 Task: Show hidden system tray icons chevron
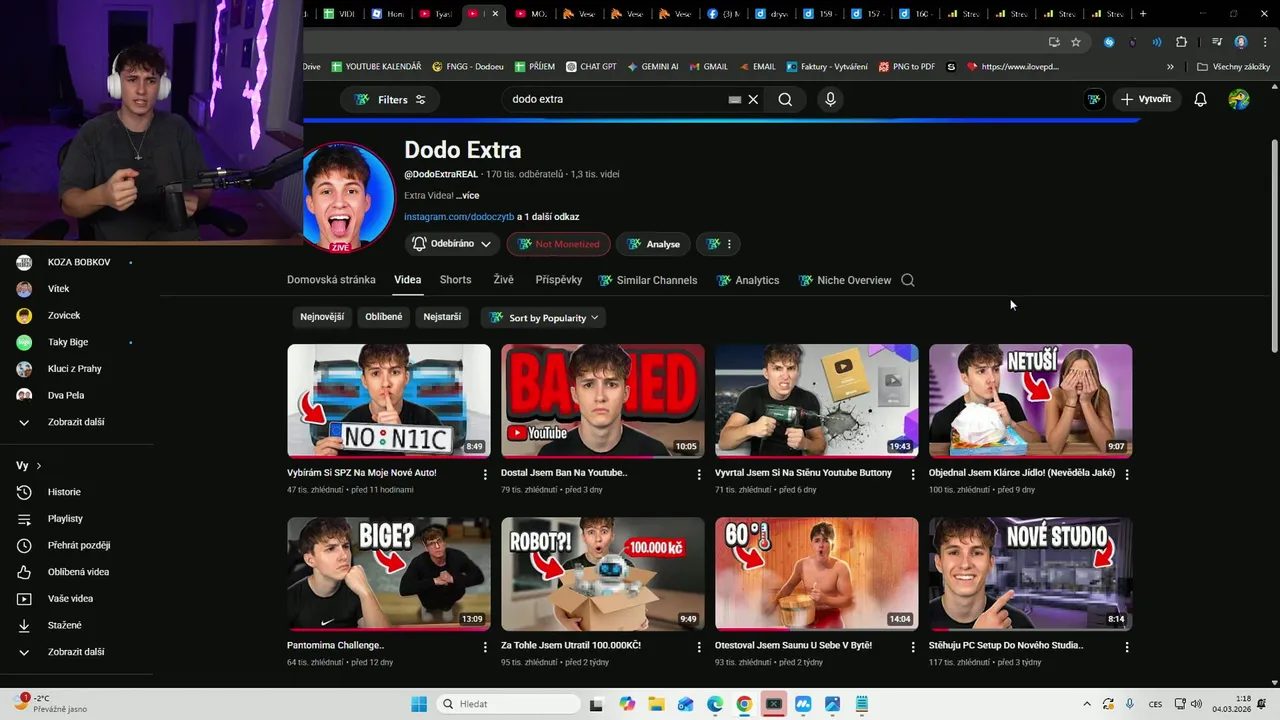(1086, 704)
